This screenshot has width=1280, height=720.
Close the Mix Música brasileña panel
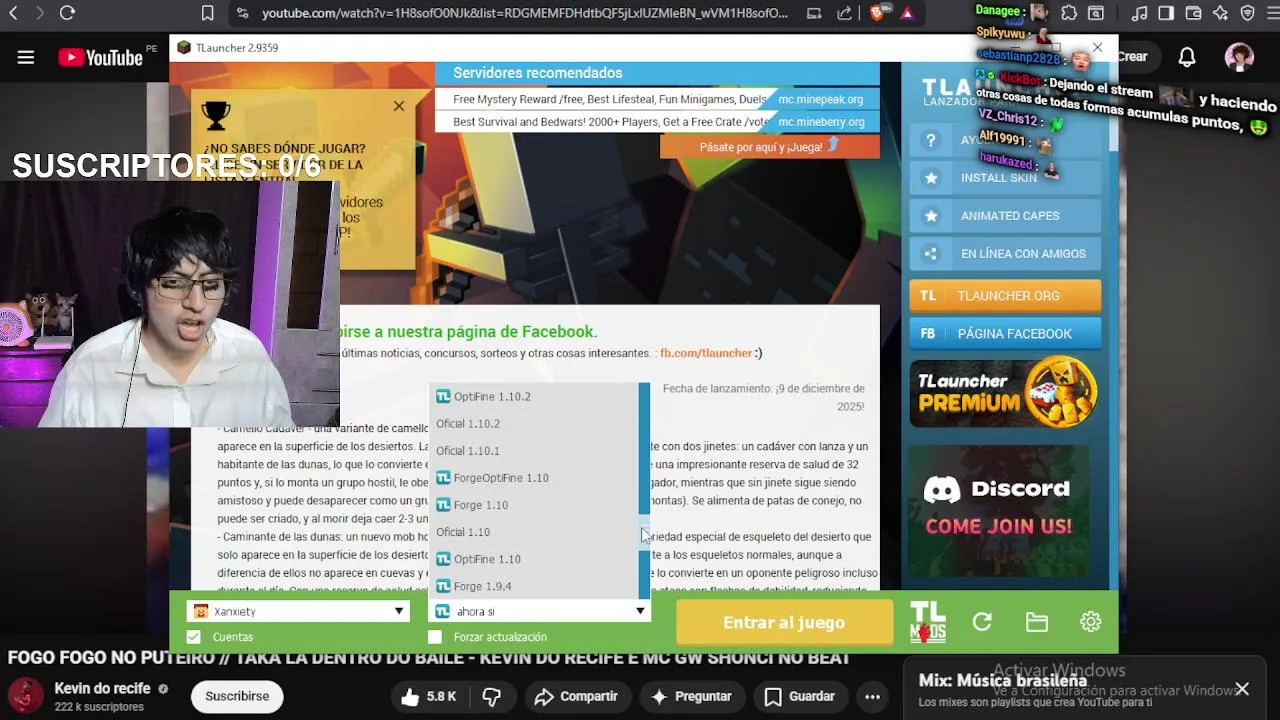(1241, 689)
